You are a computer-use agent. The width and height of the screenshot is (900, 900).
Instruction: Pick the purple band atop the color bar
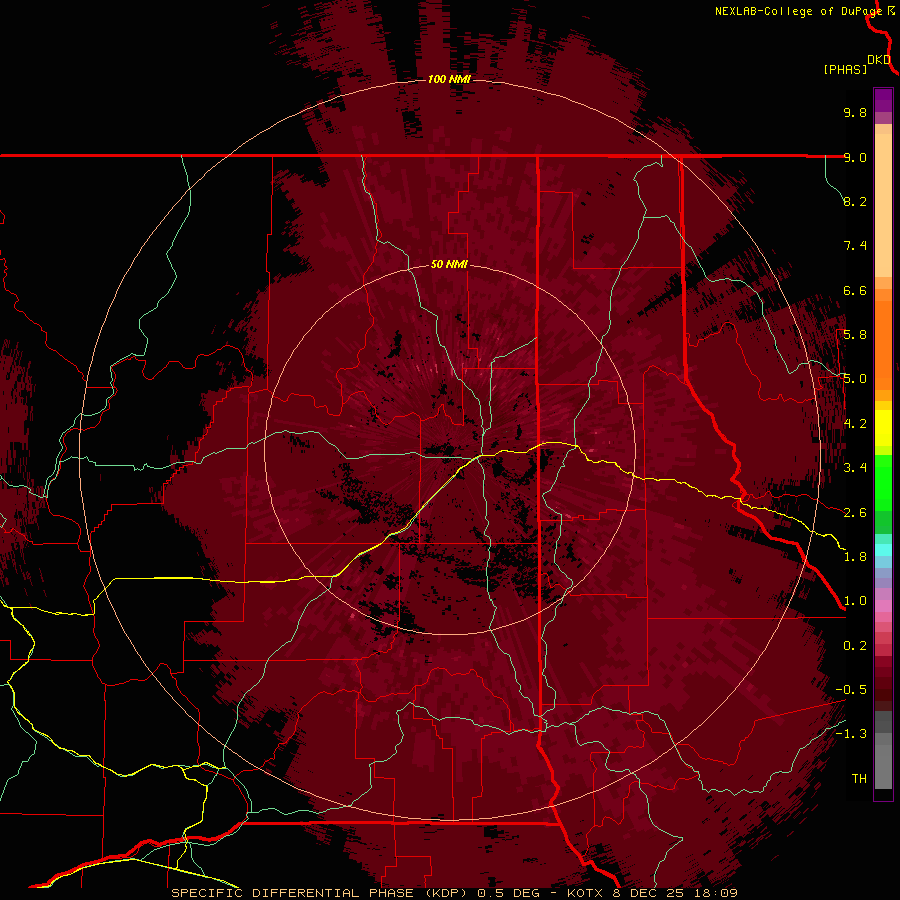[883, 100]
